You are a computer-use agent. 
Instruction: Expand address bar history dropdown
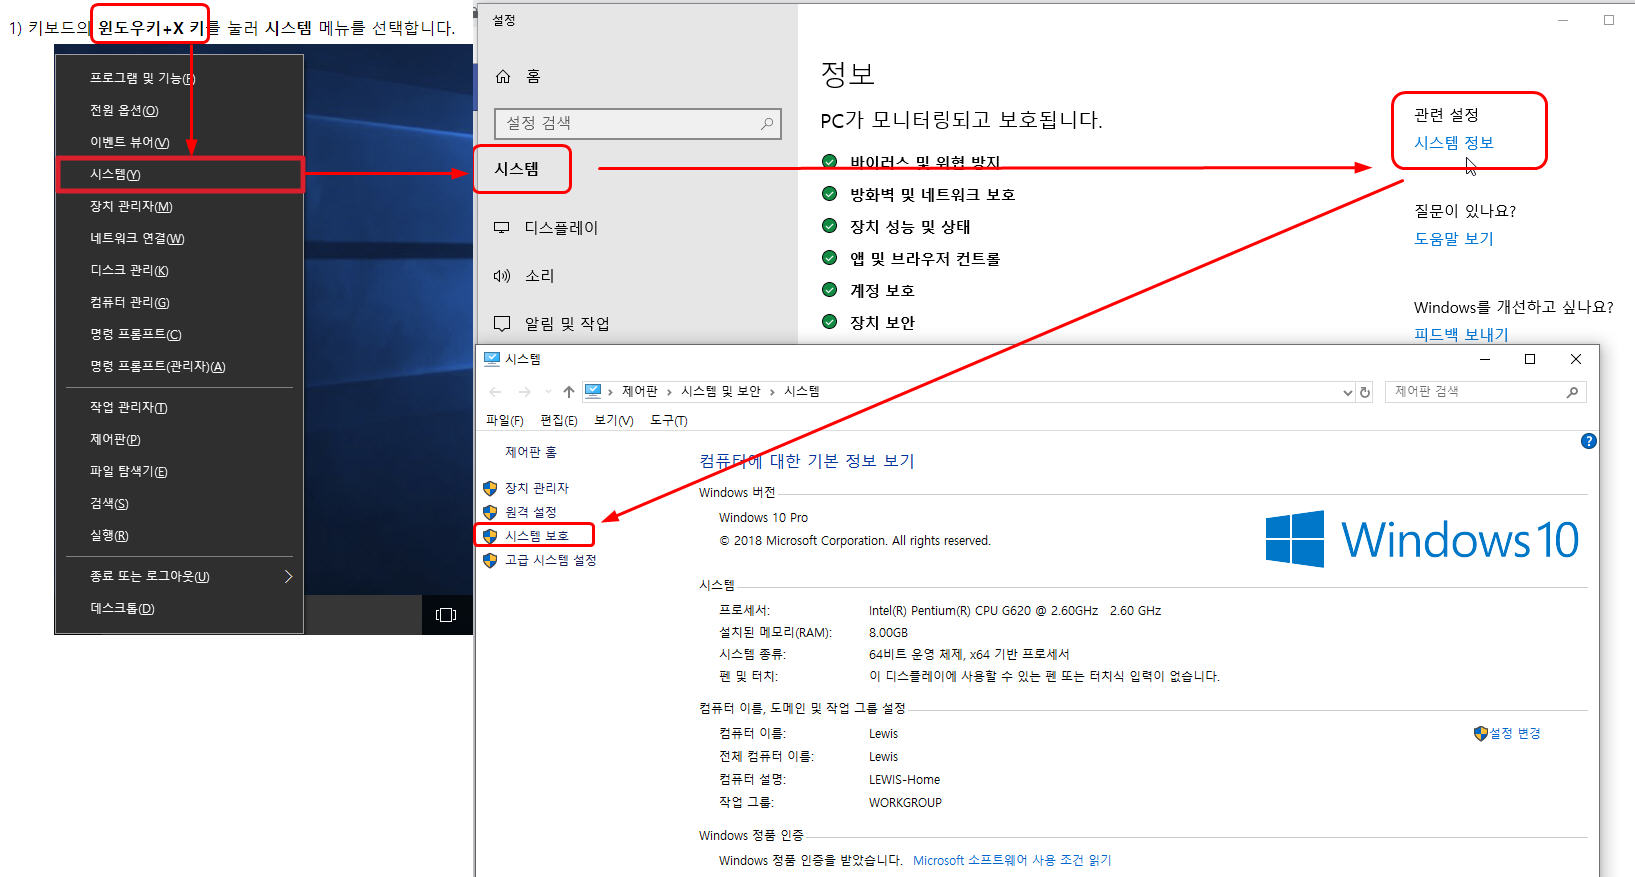1347,392
